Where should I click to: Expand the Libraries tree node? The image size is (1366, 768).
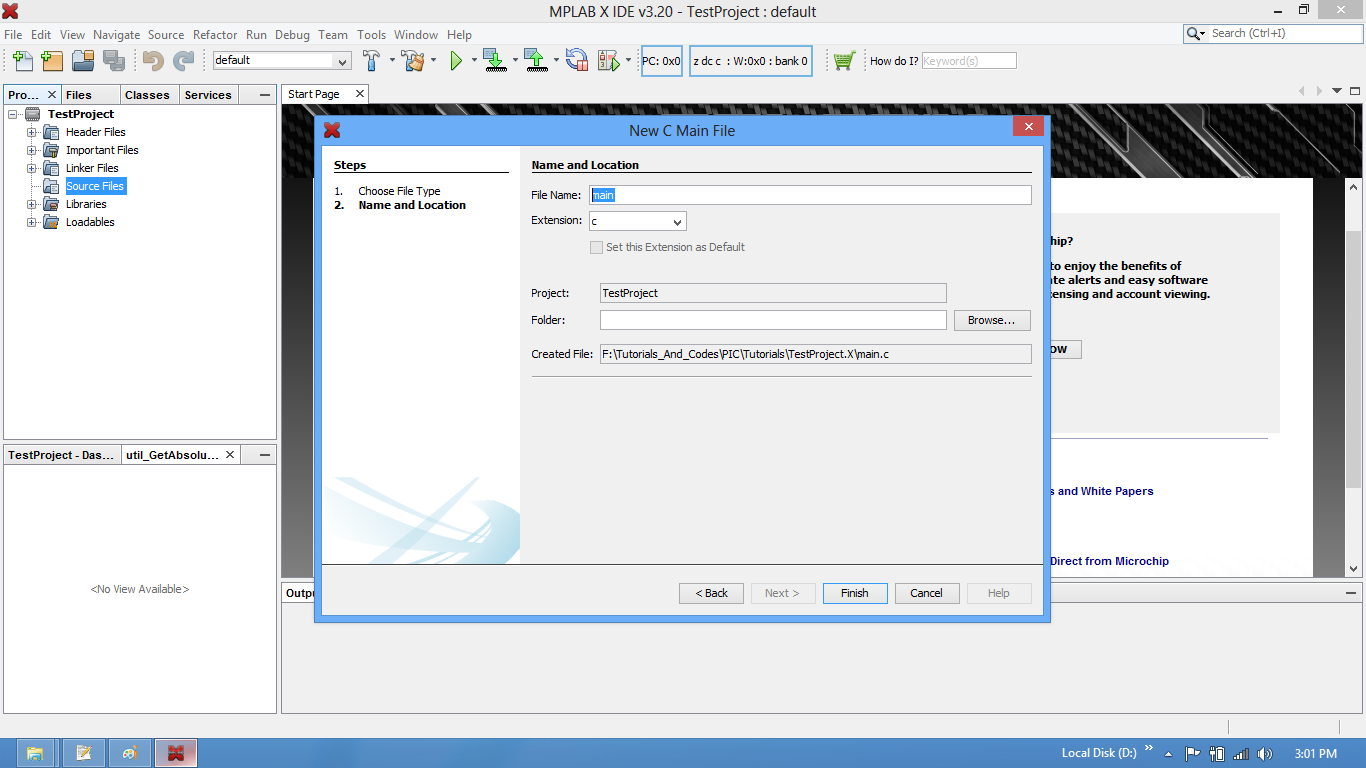click(31, 204)
